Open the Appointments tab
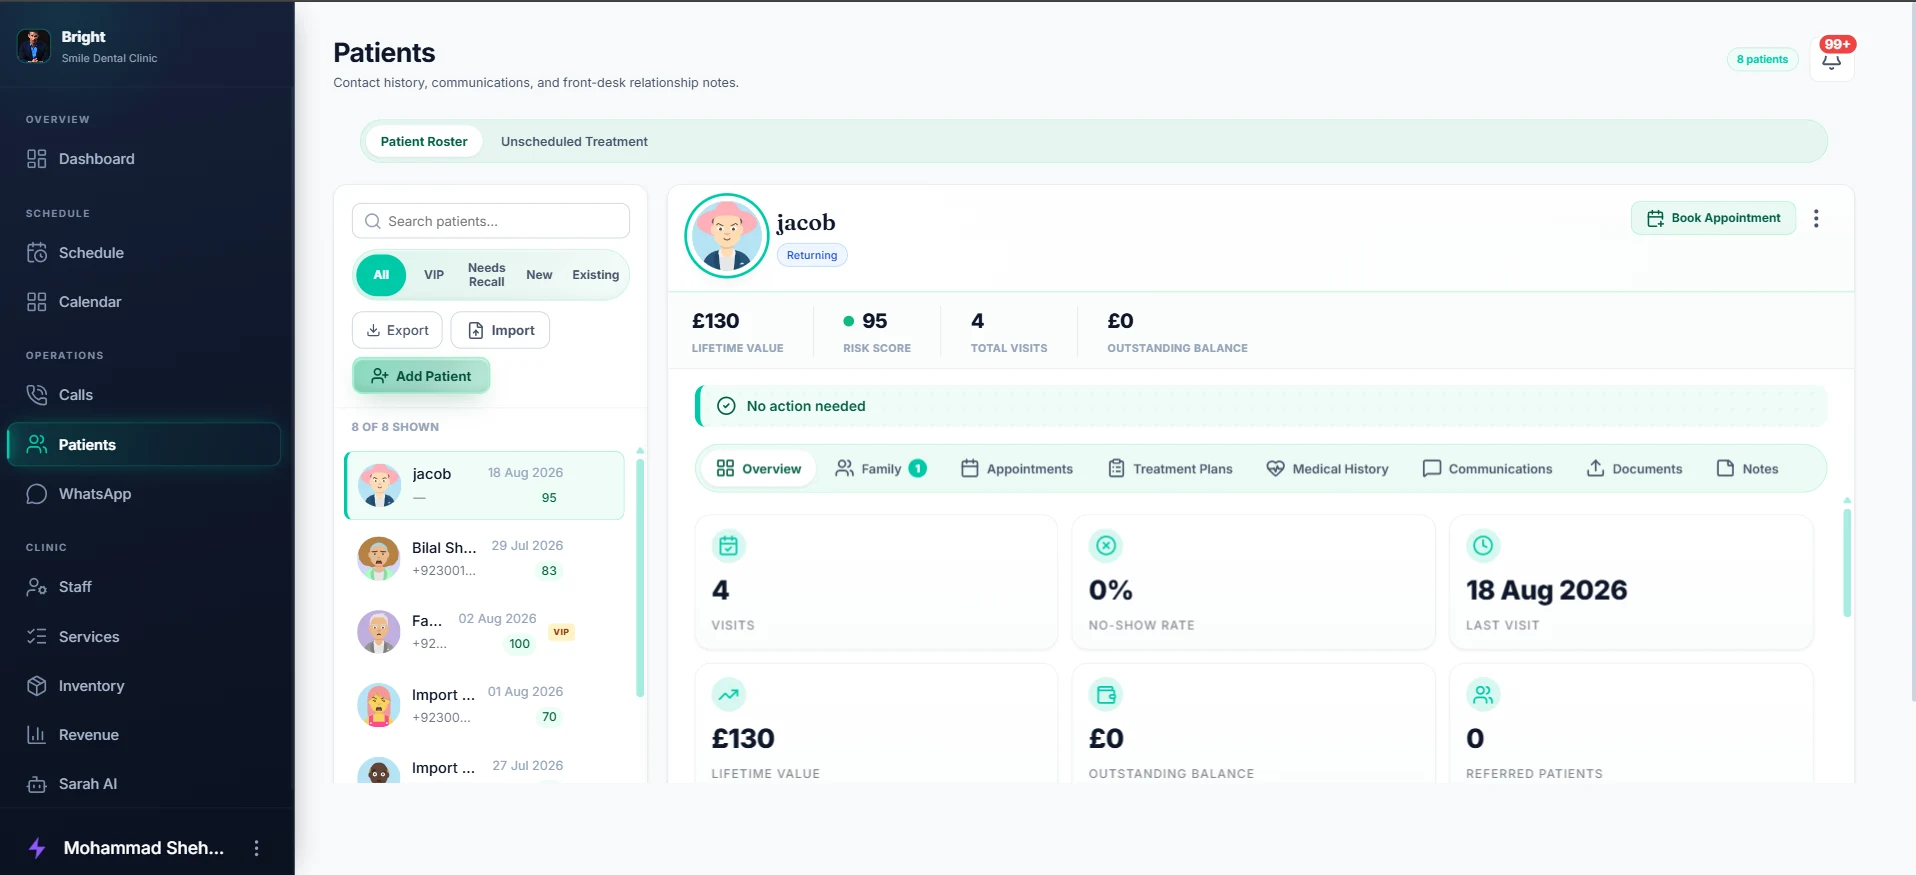The image size is (1916, 875). pyautogui.click(x=1017, y=469)
